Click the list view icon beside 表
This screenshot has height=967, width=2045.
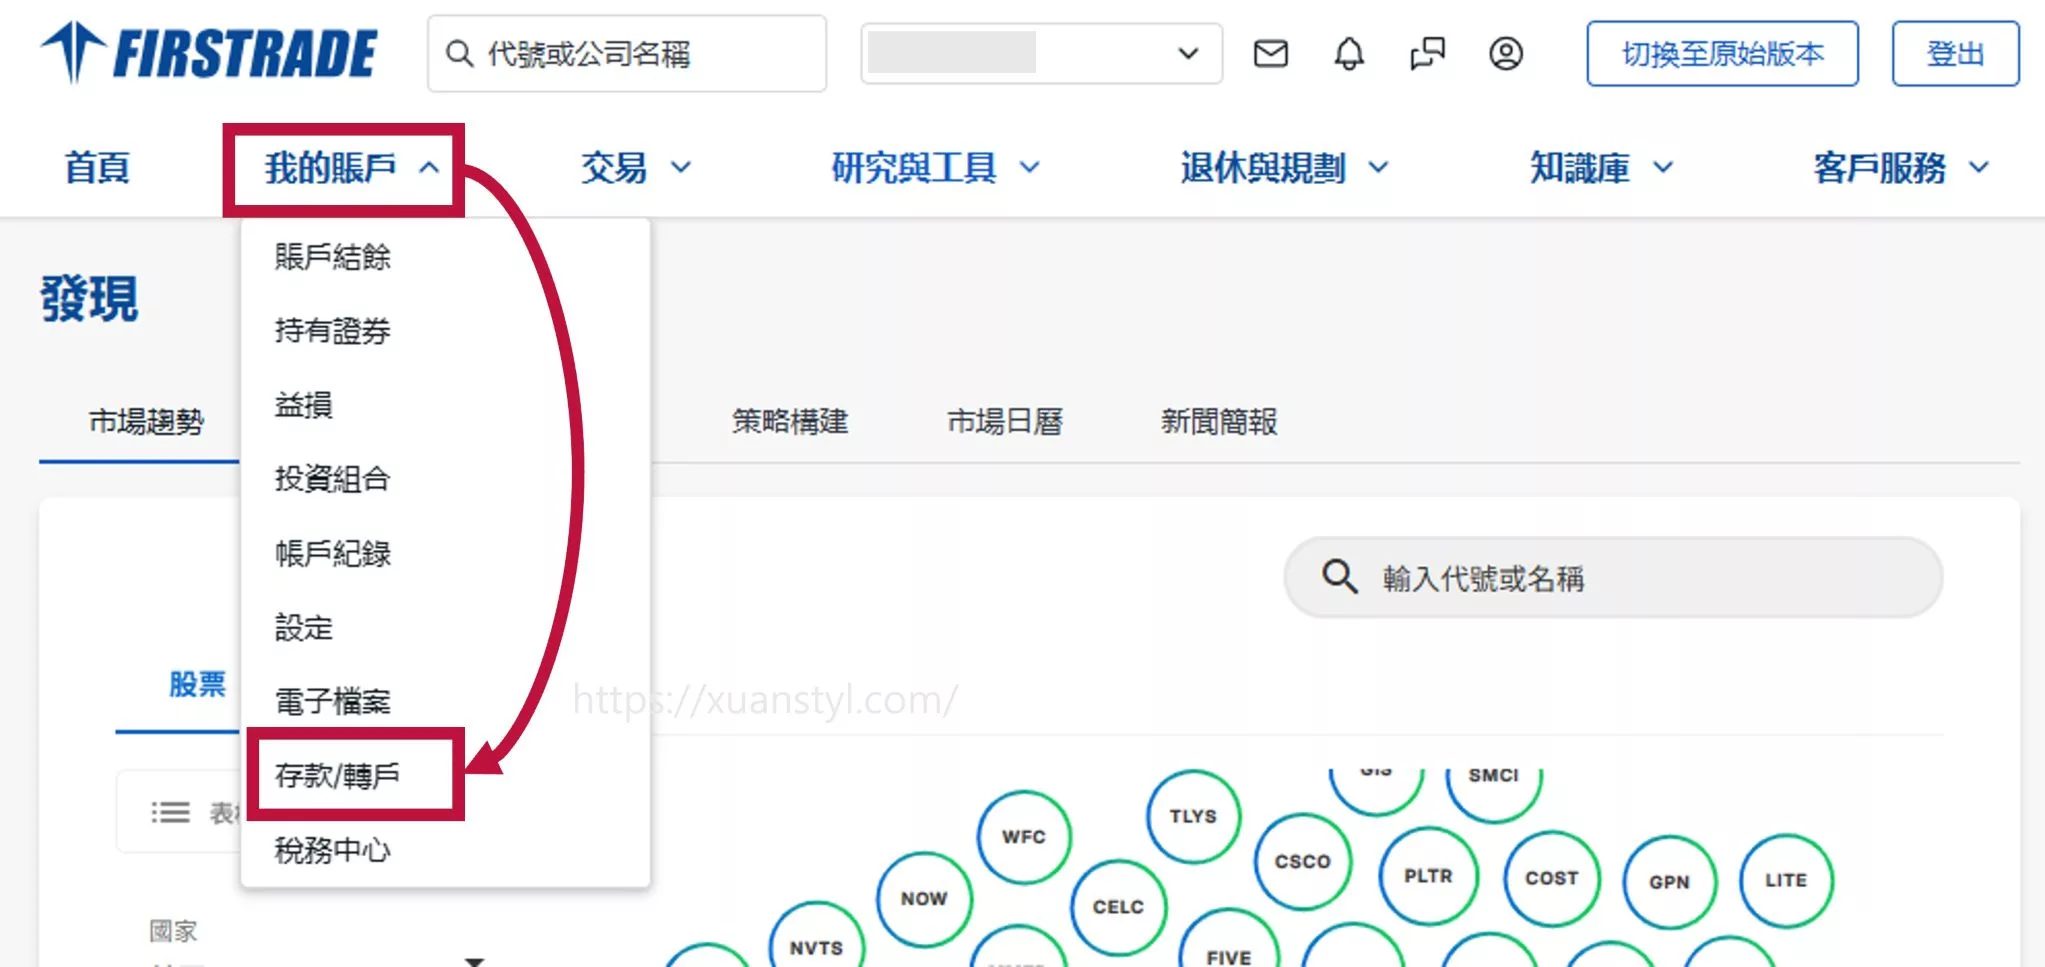pos(170,812)
